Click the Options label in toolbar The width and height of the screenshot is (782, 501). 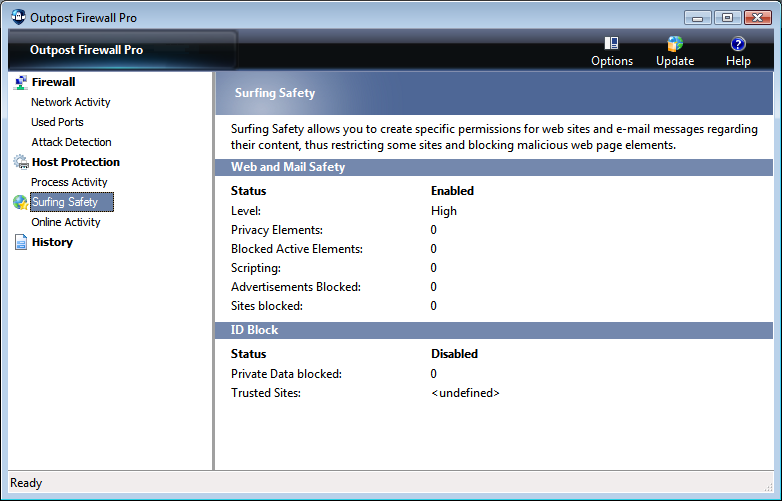click(612, 61)
